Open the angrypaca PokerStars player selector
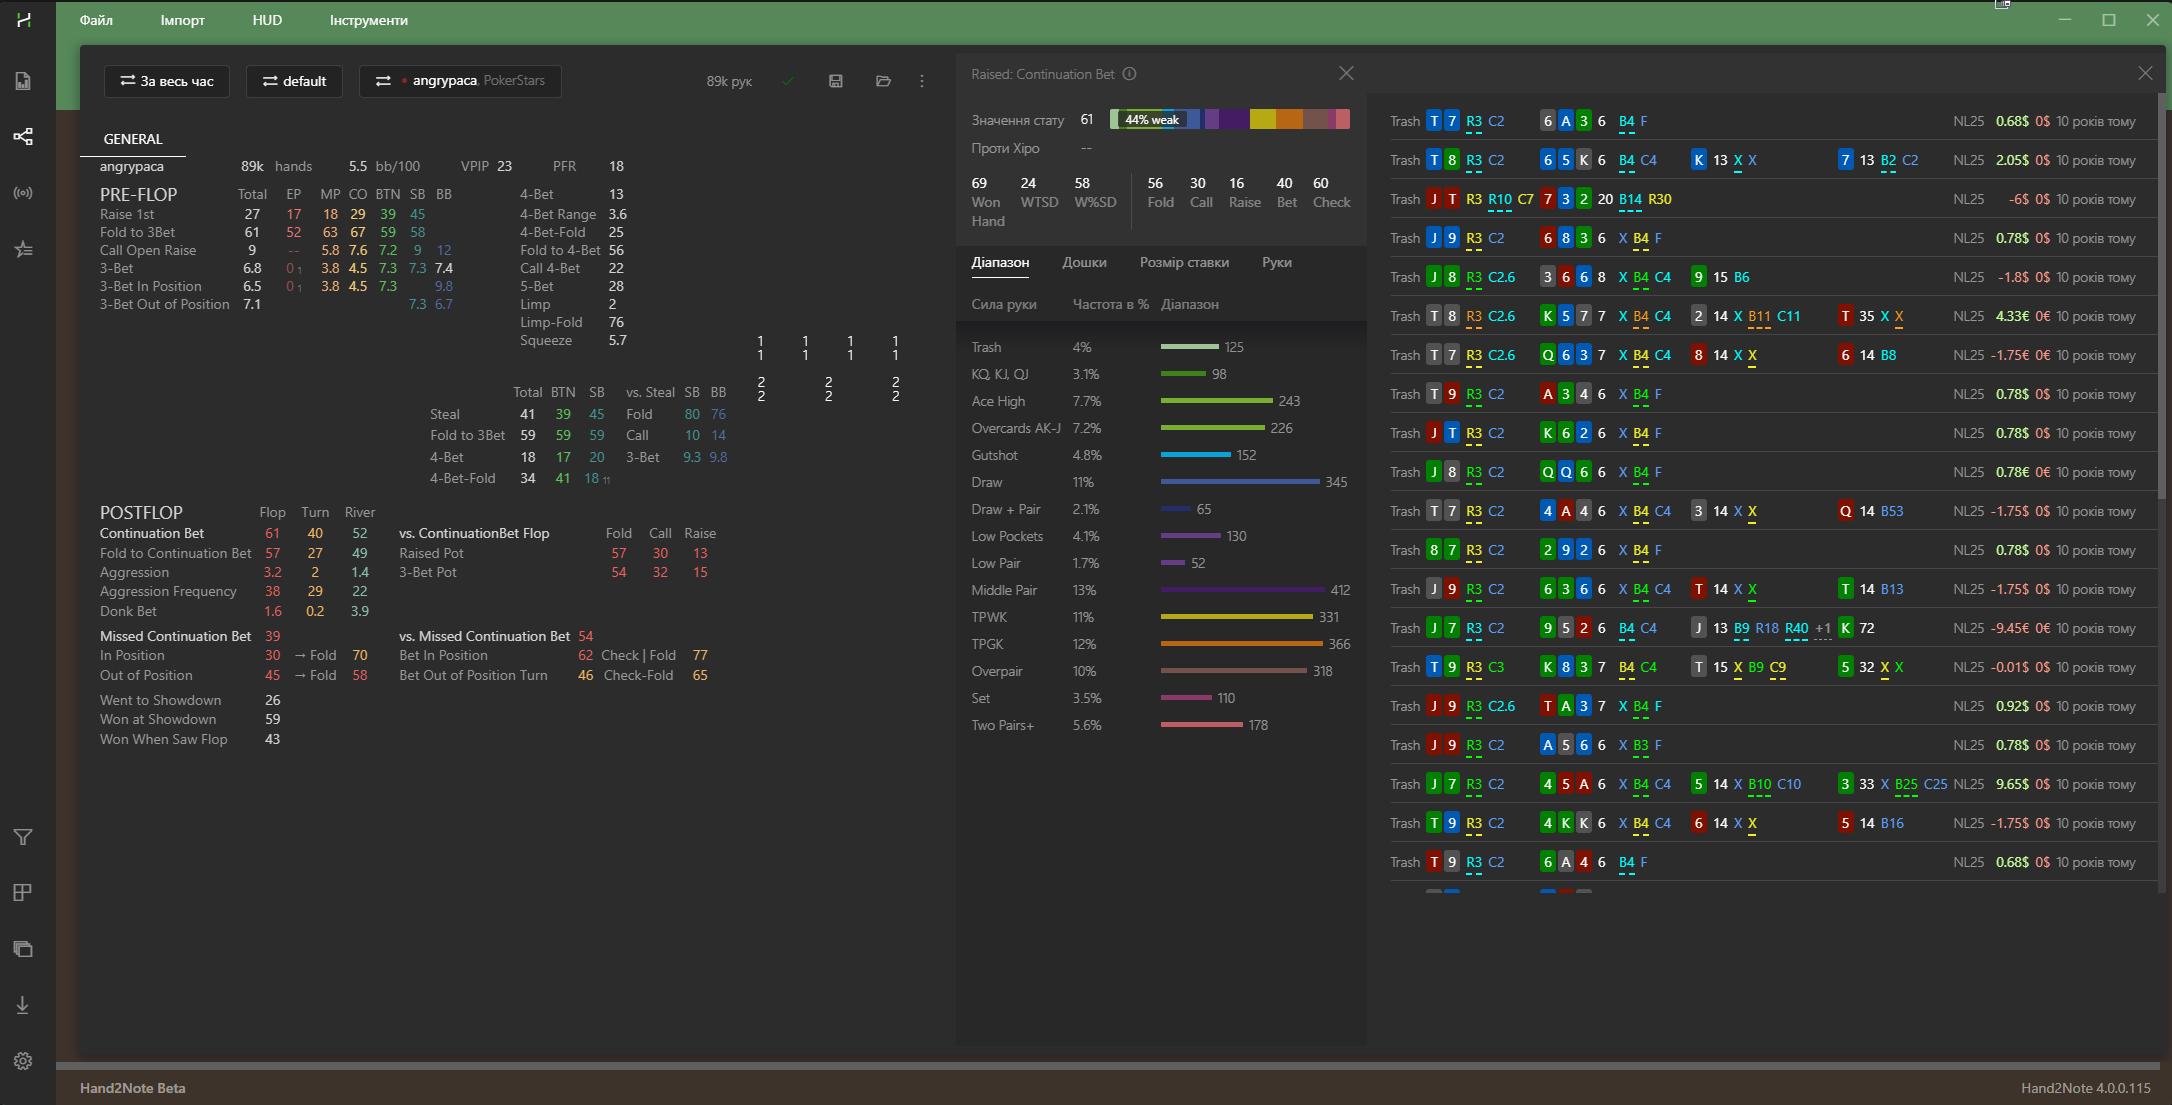Screen dimensions: 2172x1105 [461, 81]
